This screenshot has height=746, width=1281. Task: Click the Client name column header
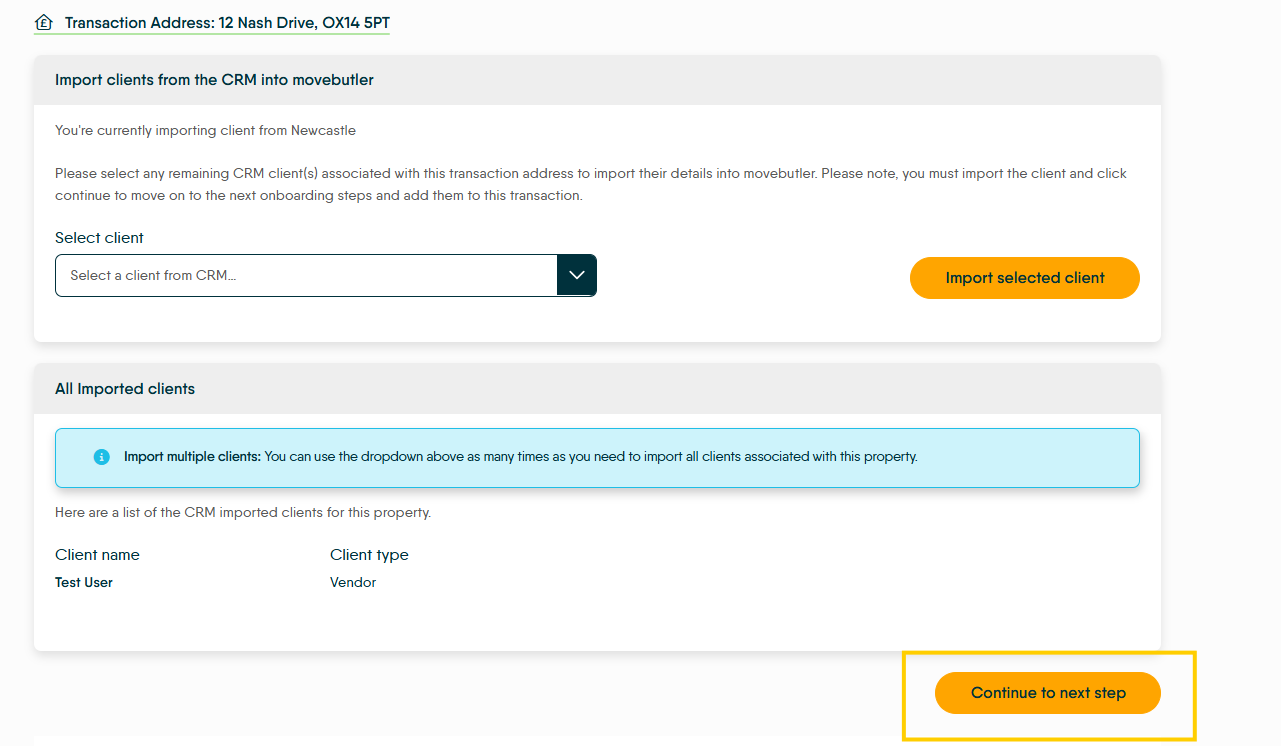point(97,555)
